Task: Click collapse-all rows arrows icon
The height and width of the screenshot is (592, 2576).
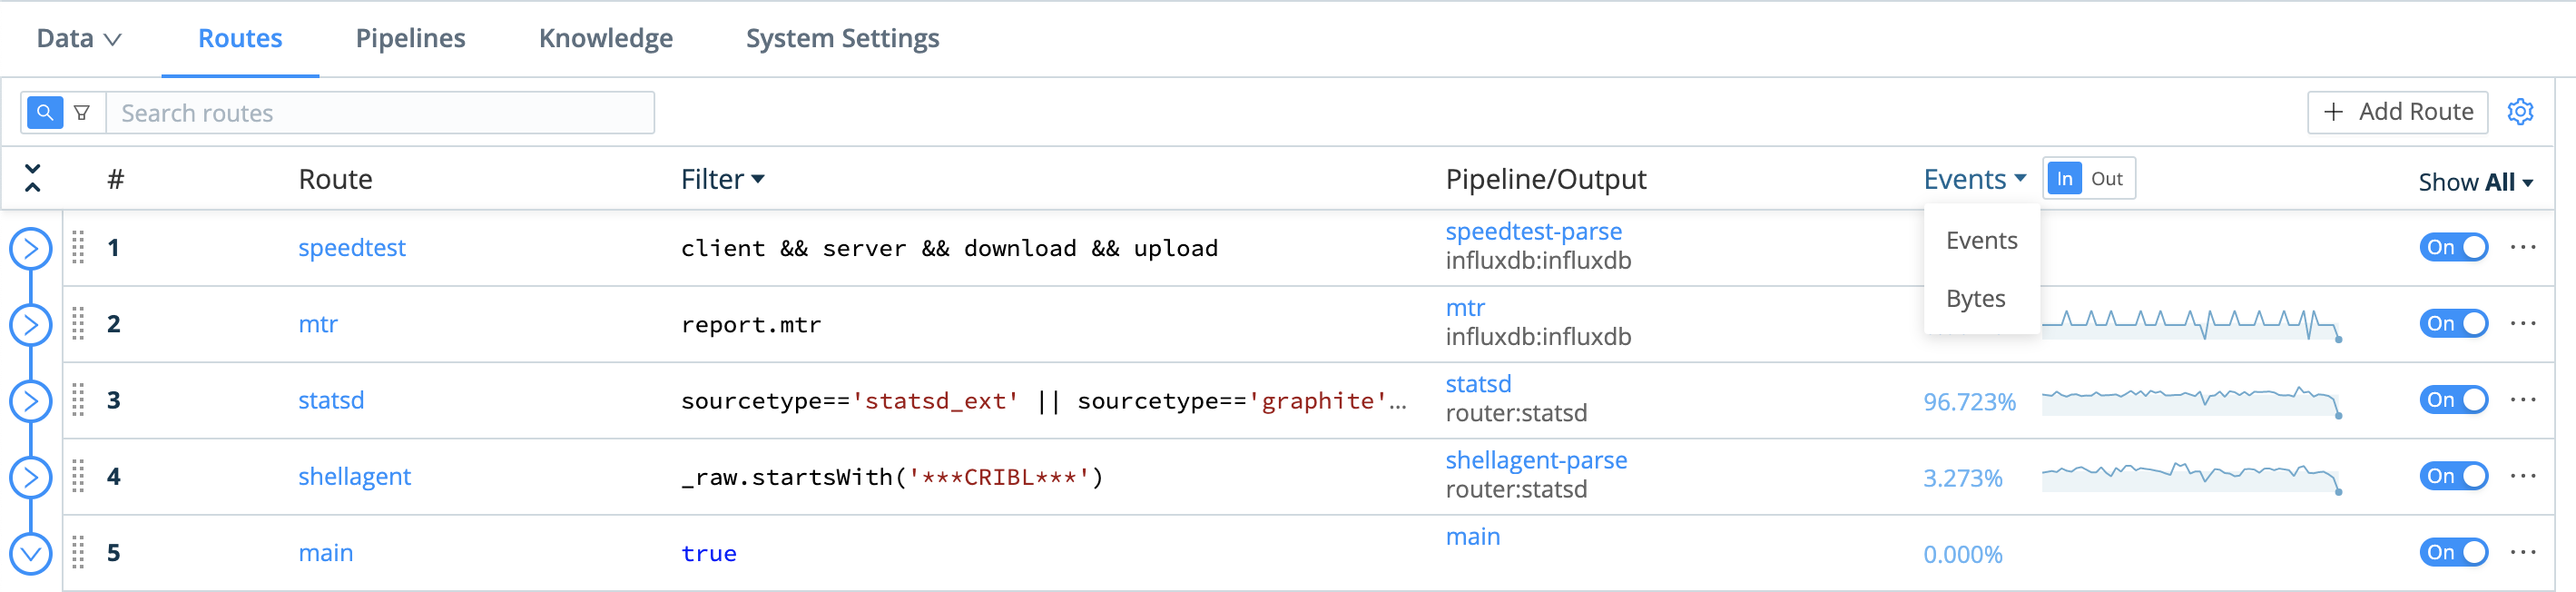Action: [32, 178]
